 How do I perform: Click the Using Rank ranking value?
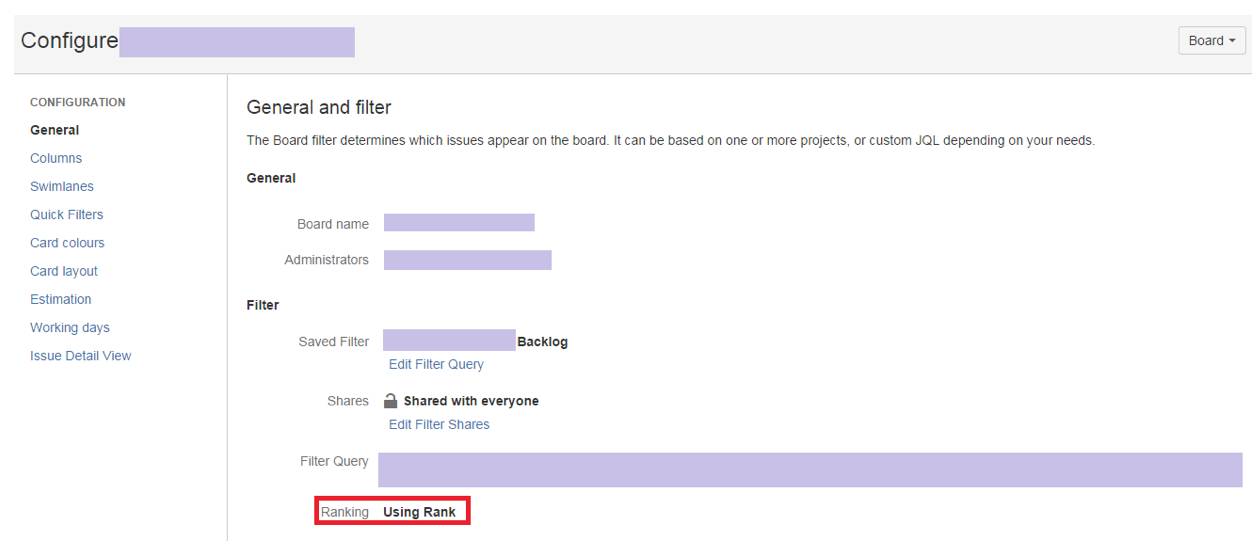coord(419,513)
